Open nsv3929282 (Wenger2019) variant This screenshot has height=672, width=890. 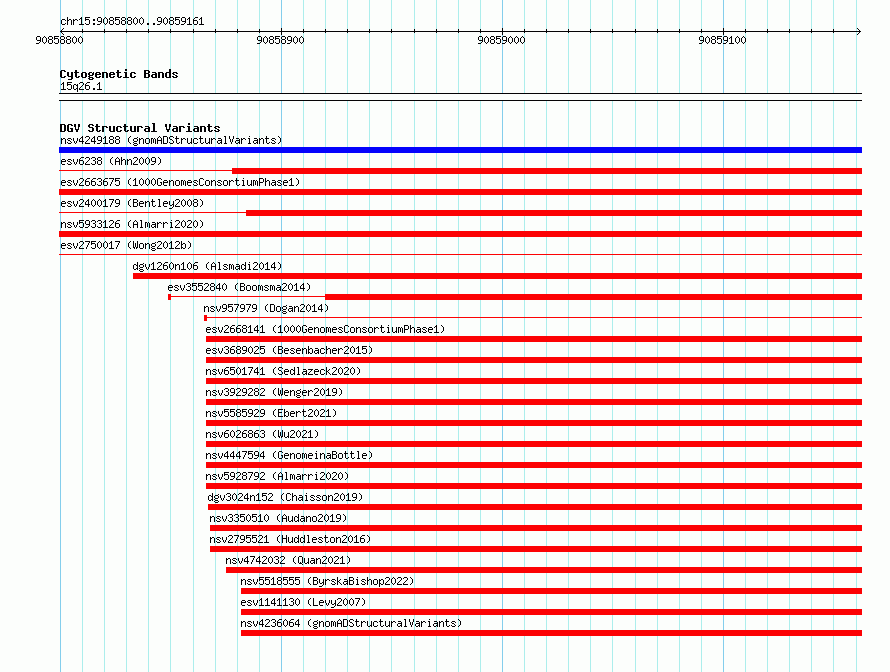tap(274, 392)
